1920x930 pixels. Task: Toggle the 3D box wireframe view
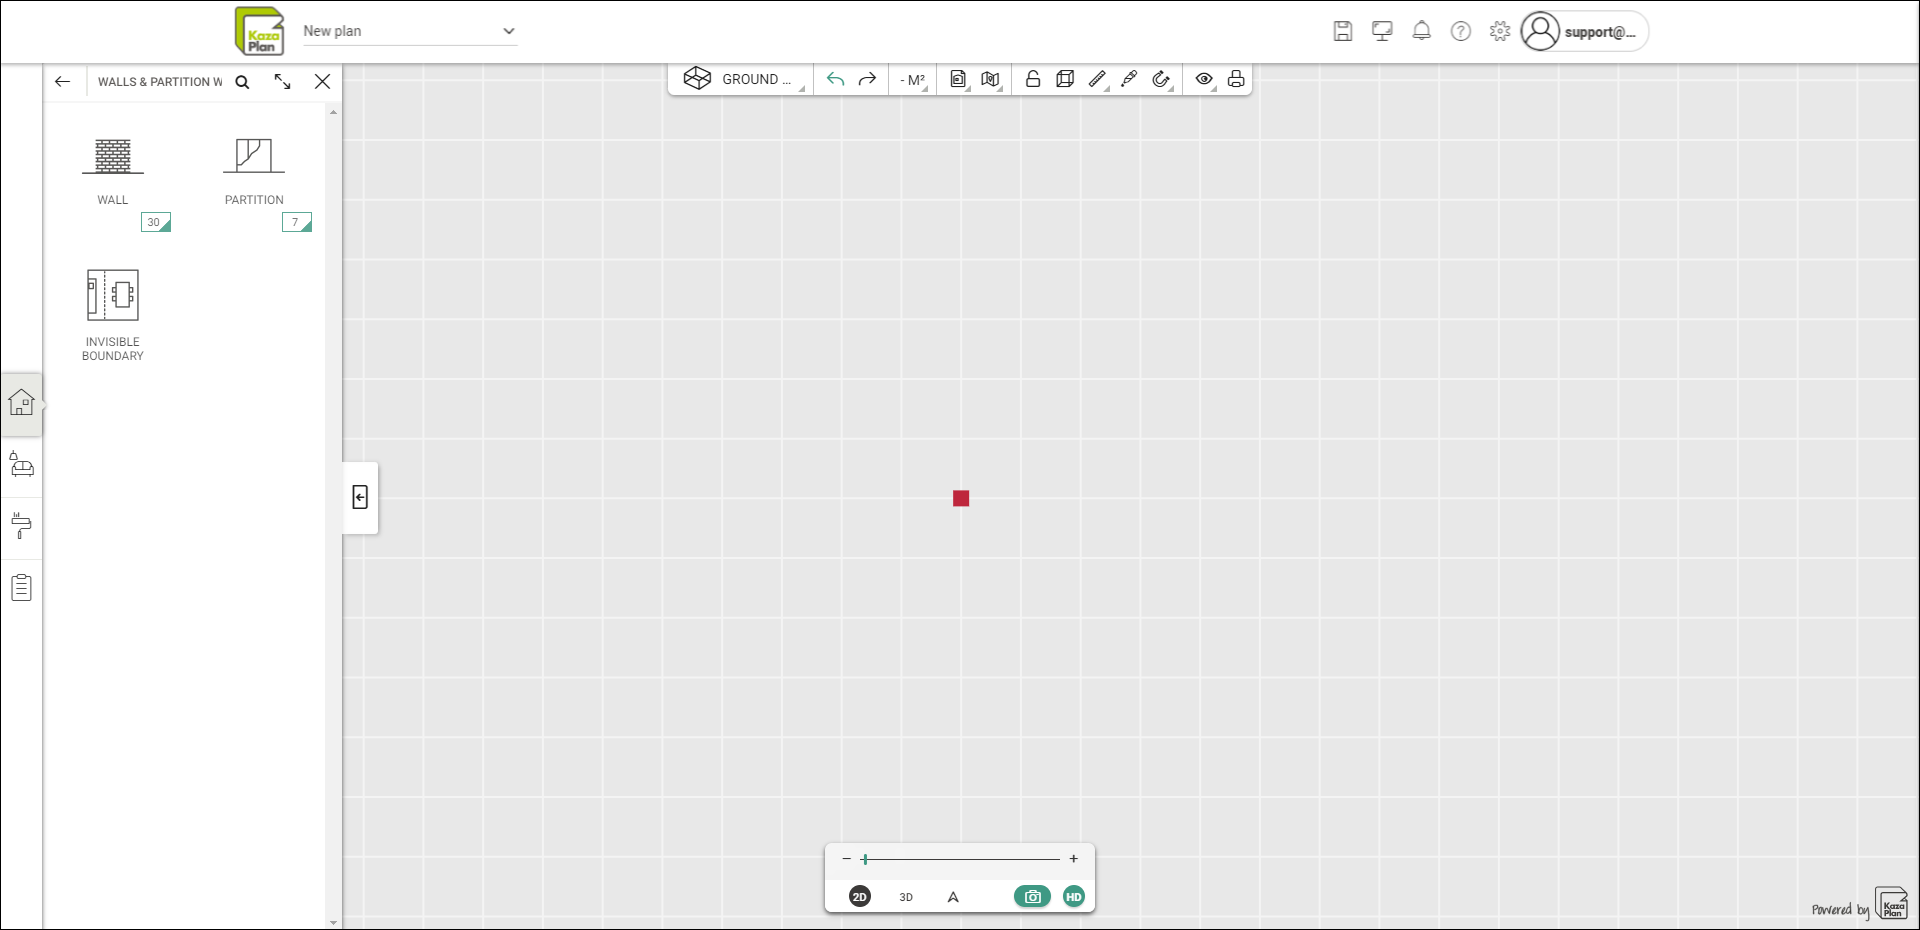click(x=1065, y=79)
